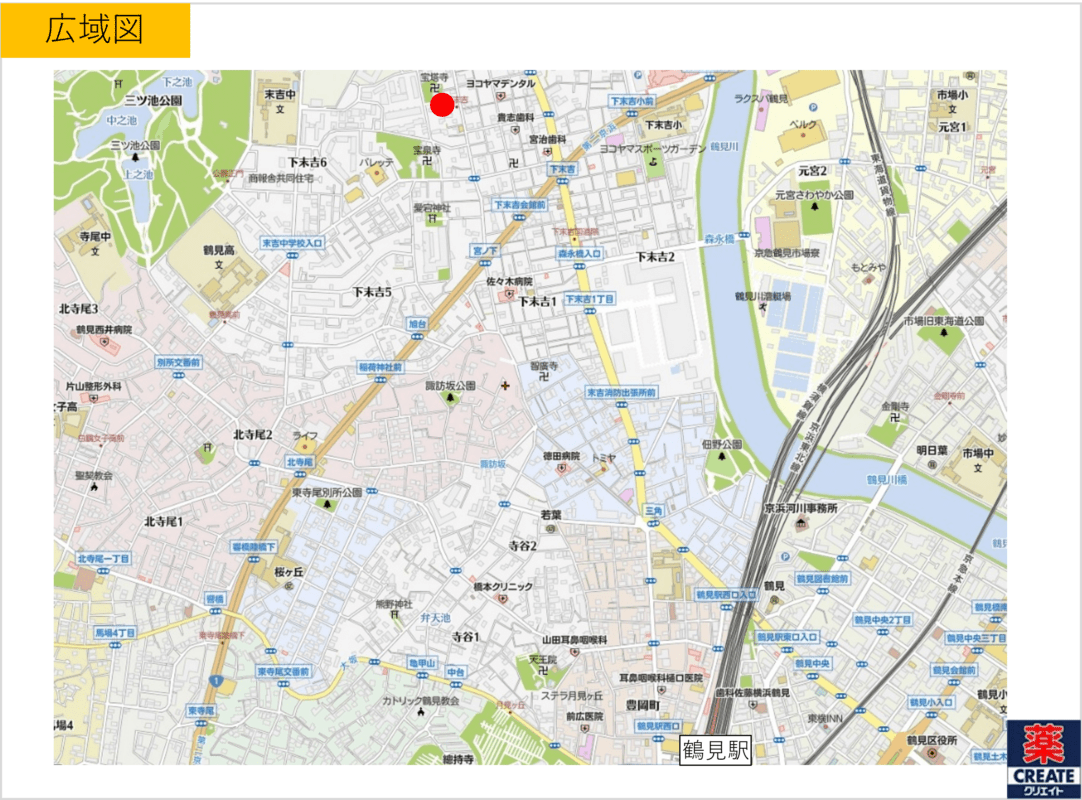The height and width of the screenshot is (800, 1082).
Task: Click the 三ツ池公園 park label
Action: 153,100
